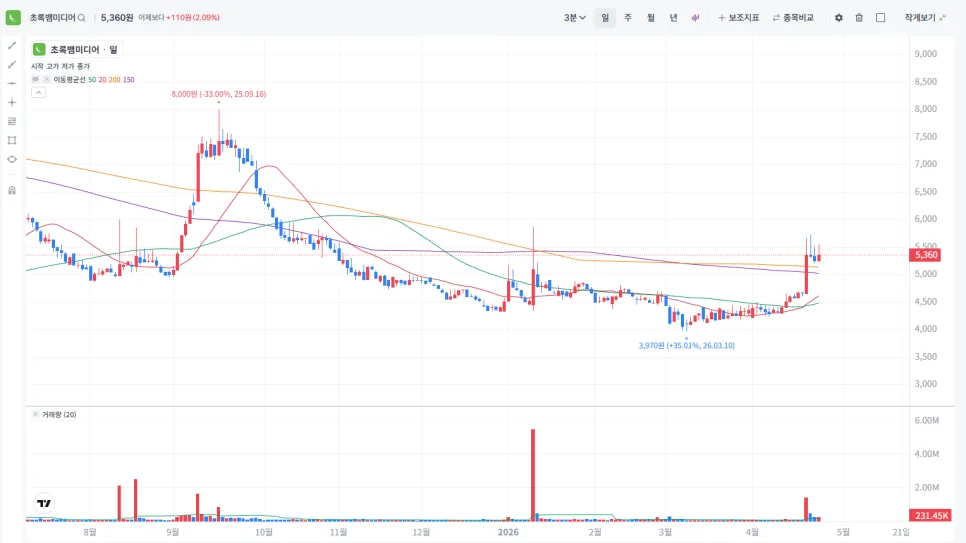This screenshot has height=543, width=966.
Task: Click the 시작 고가 저가 종가 legend
Action: 60,67
